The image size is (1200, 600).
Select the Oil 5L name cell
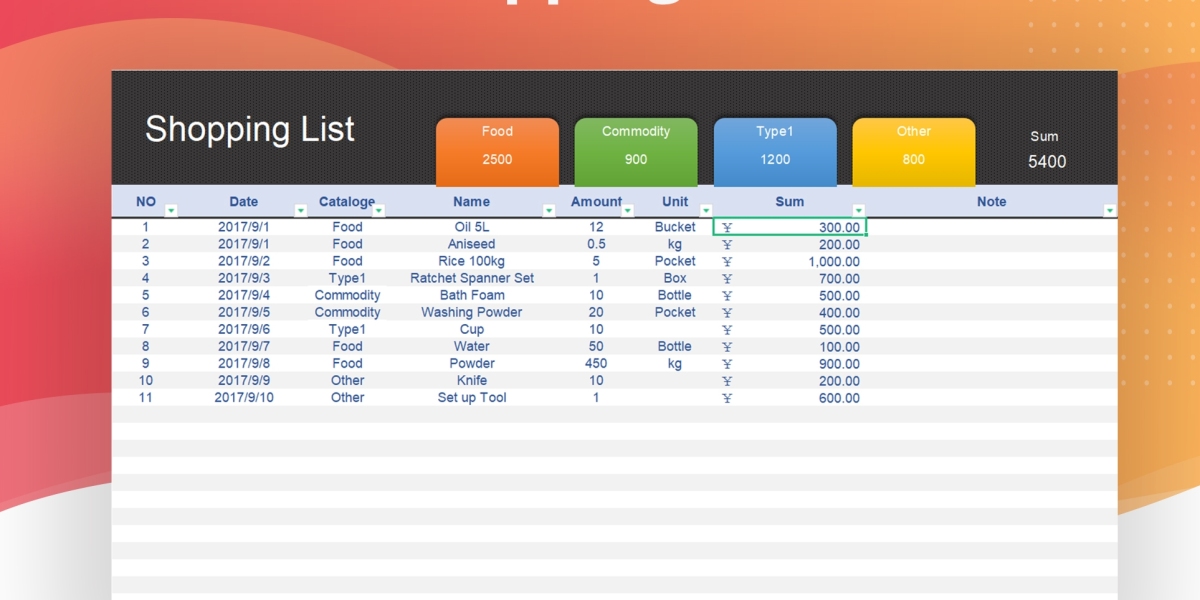point(472,227)
